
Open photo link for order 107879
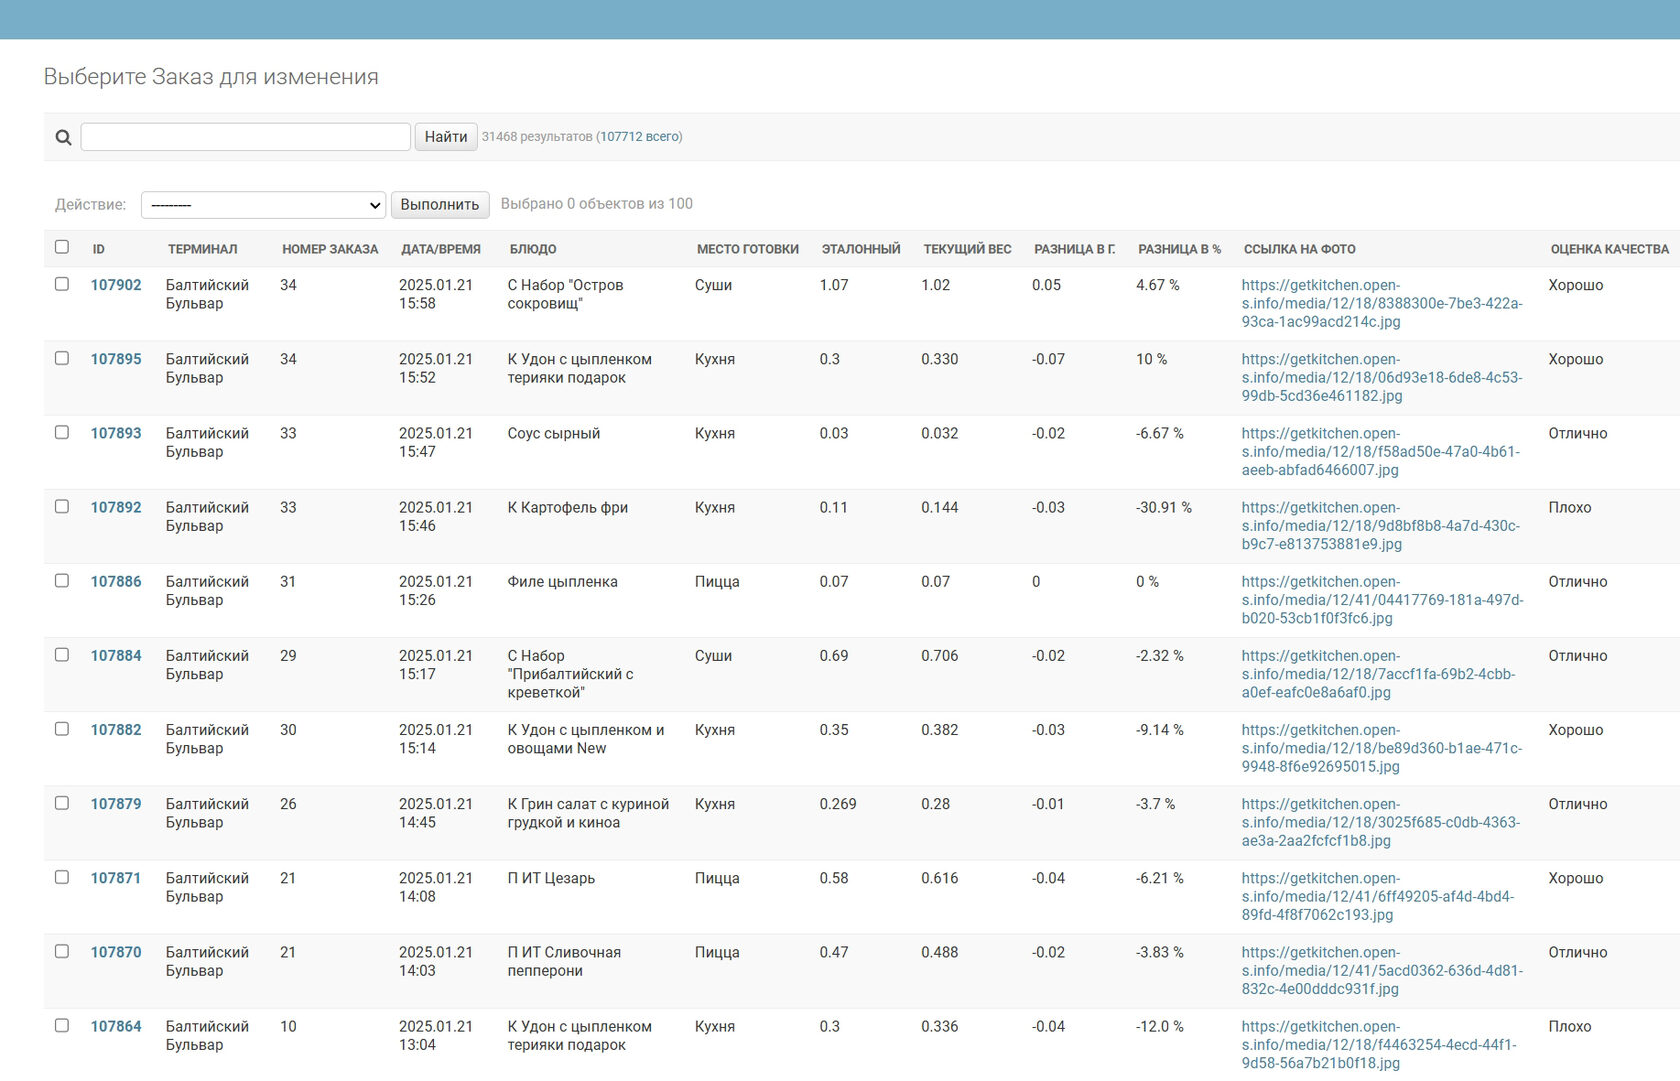click(x=1381, y=821)
